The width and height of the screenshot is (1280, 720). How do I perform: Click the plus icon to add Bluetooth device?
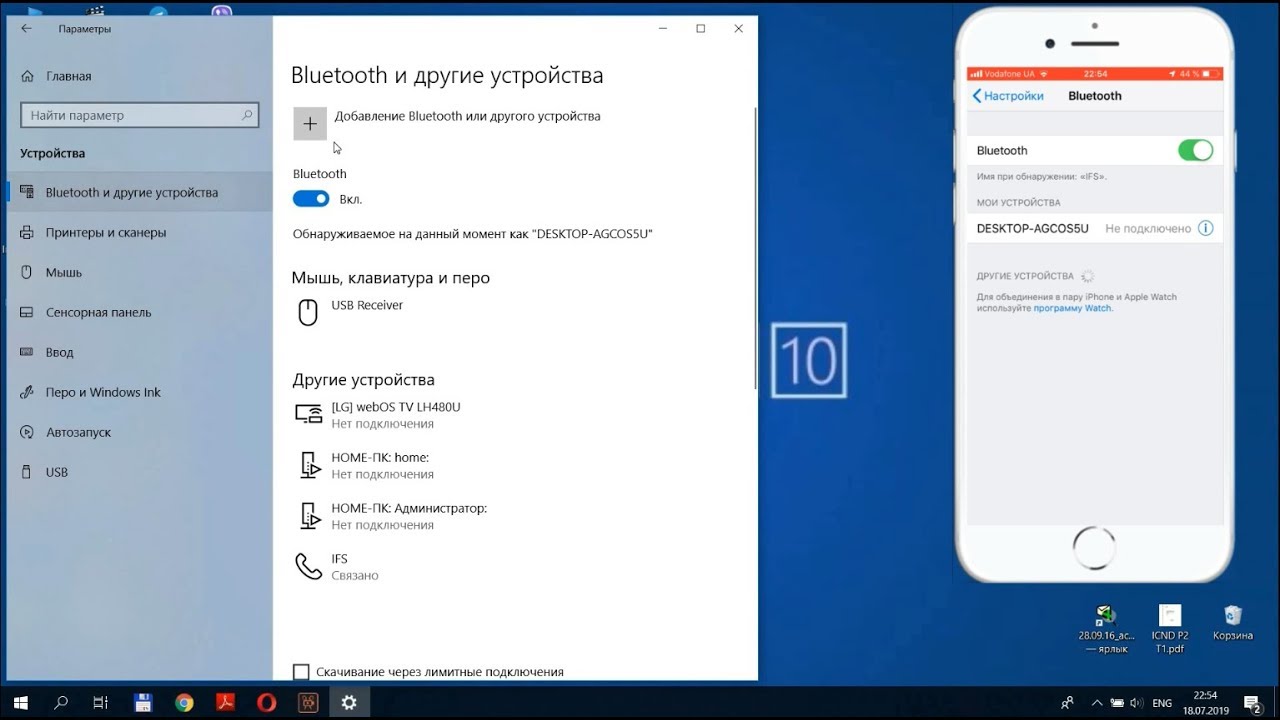[310, 123]
